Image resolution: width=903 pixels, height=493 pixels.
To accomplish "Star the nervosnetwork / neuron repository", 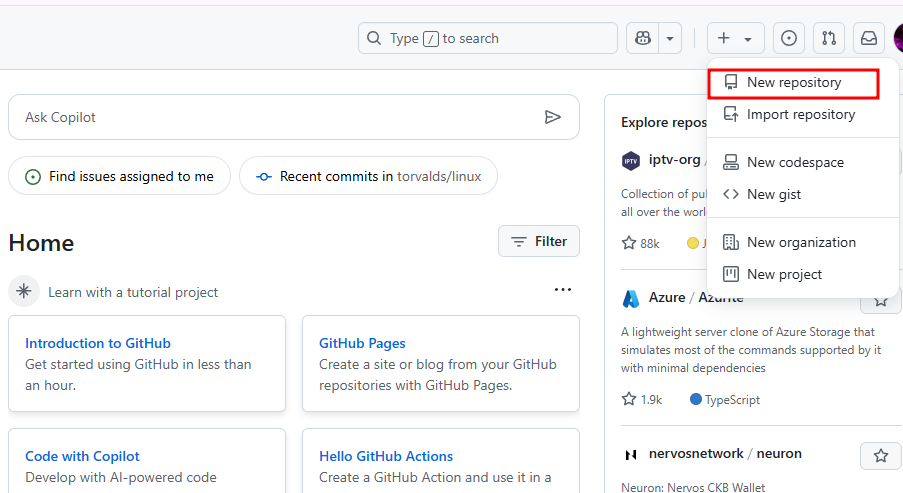I will point(880,456).
